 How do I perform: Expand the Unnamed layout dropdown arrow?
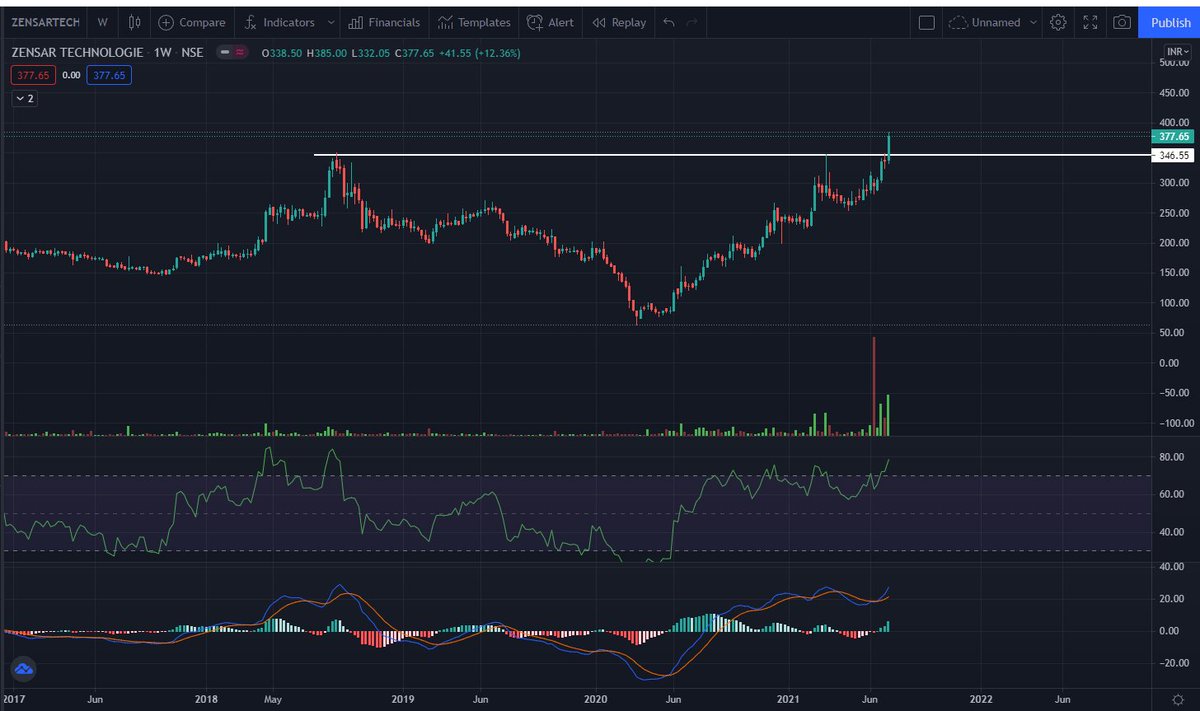[1033, 22]
